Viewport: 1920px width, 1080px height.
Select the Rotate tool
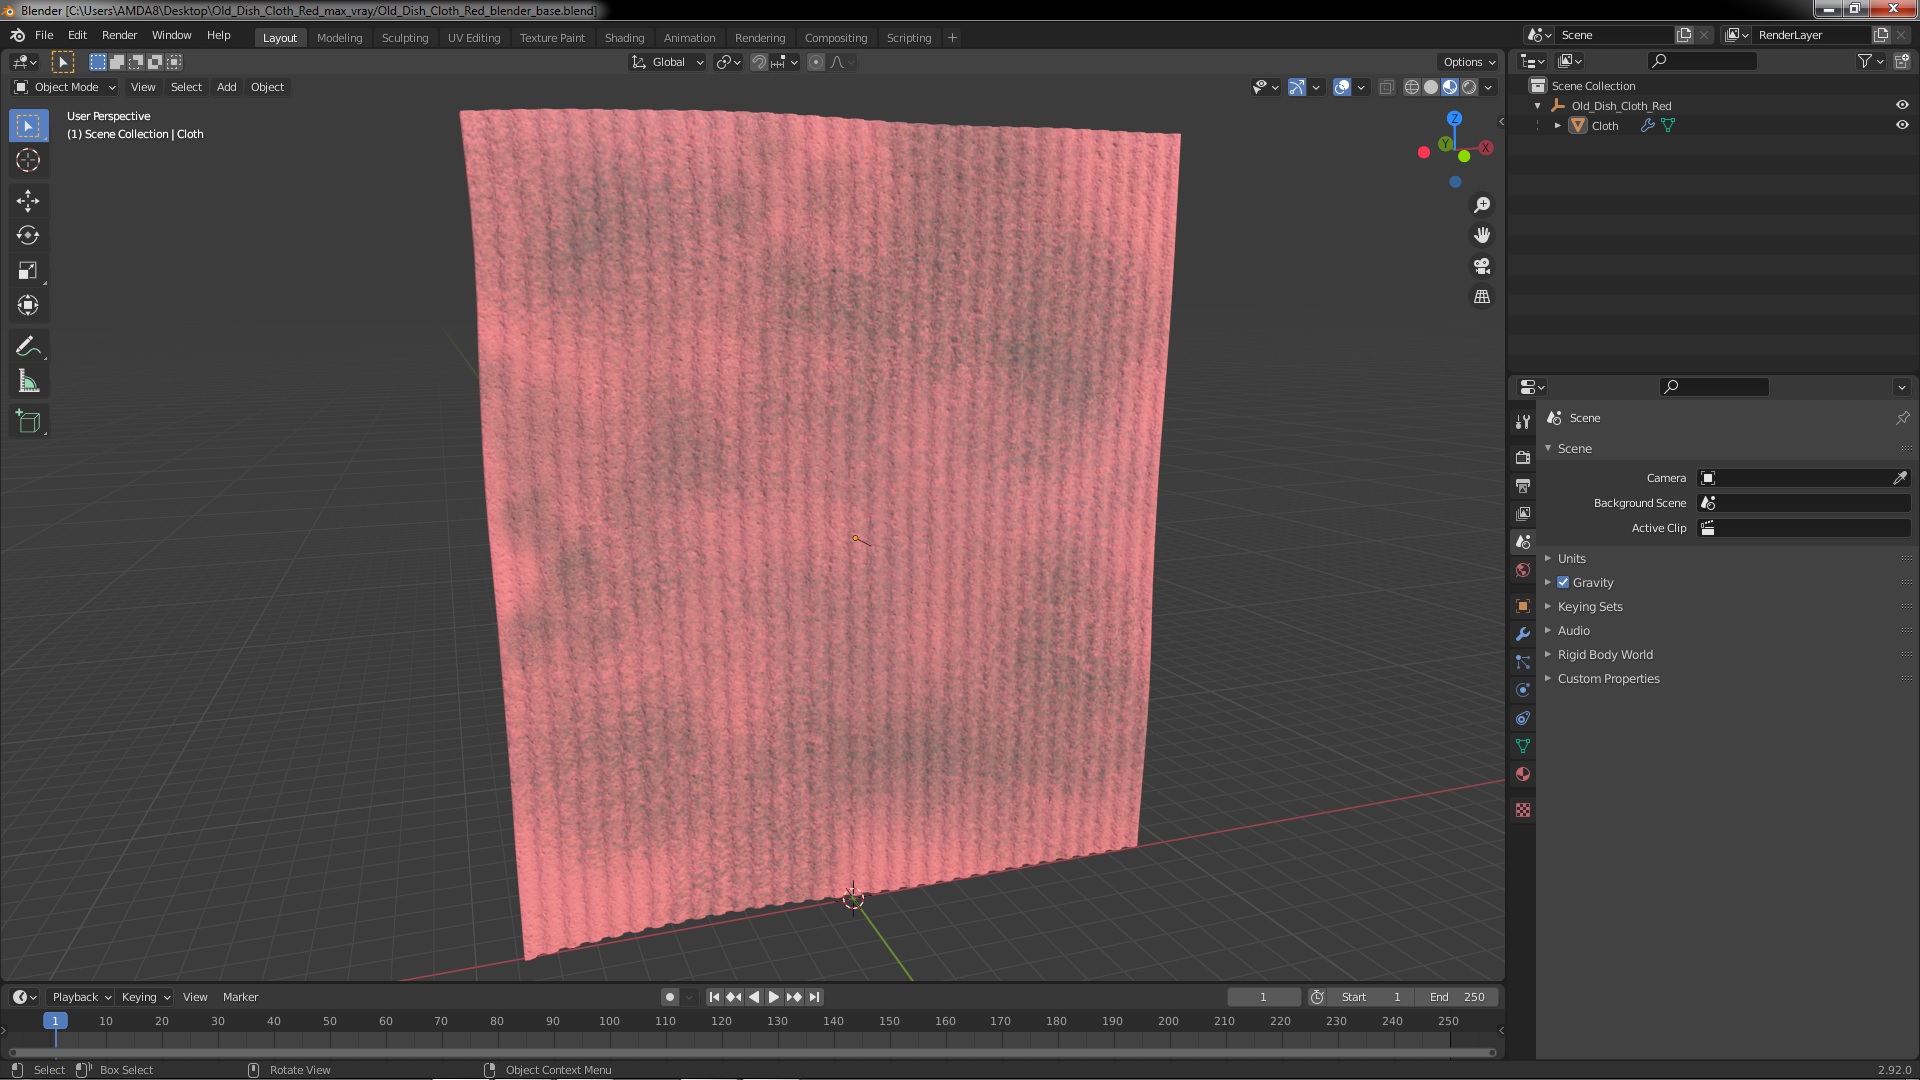pyautogui.click(x=28, y=236)
